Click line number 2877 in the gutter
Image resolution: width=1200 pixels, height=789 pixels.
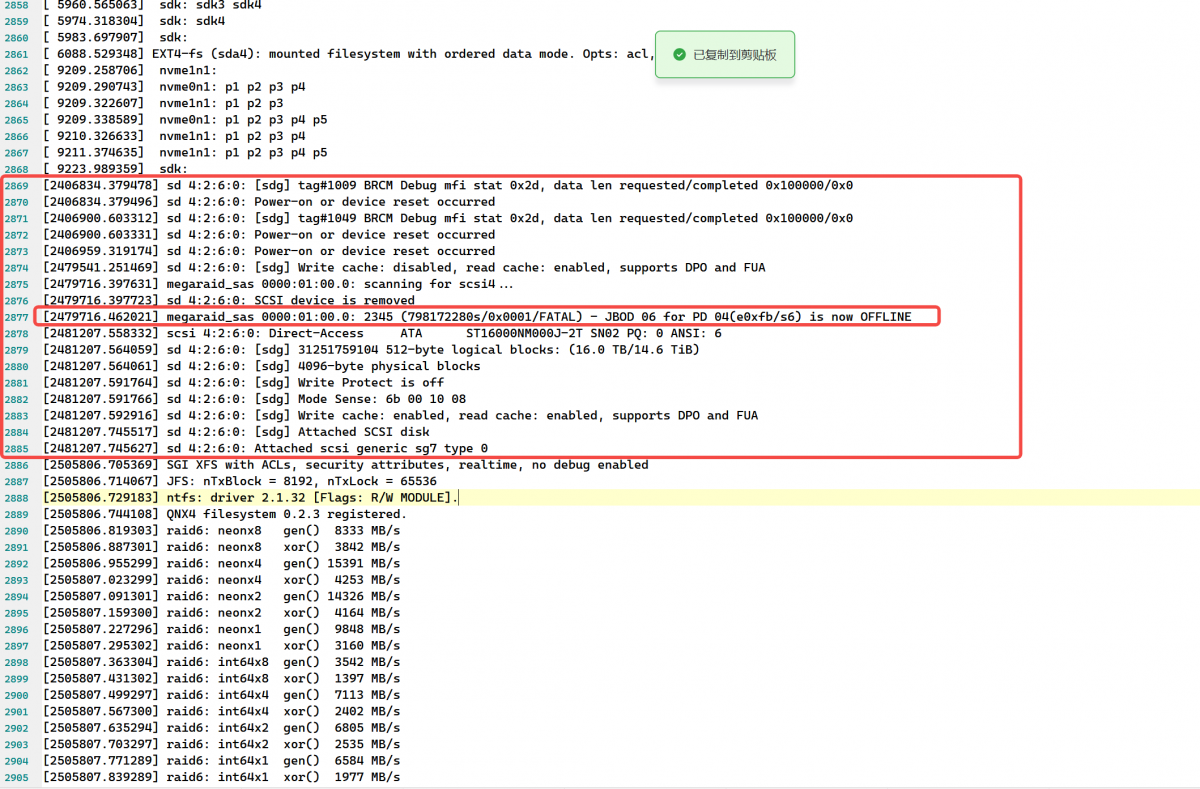16,317
